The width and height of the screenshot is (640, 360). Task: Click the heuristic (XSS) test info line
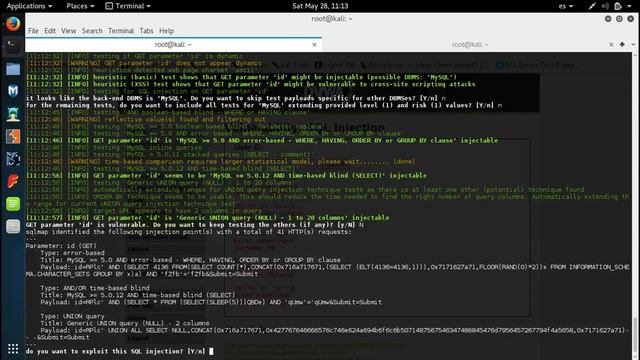tap(251, 84)
